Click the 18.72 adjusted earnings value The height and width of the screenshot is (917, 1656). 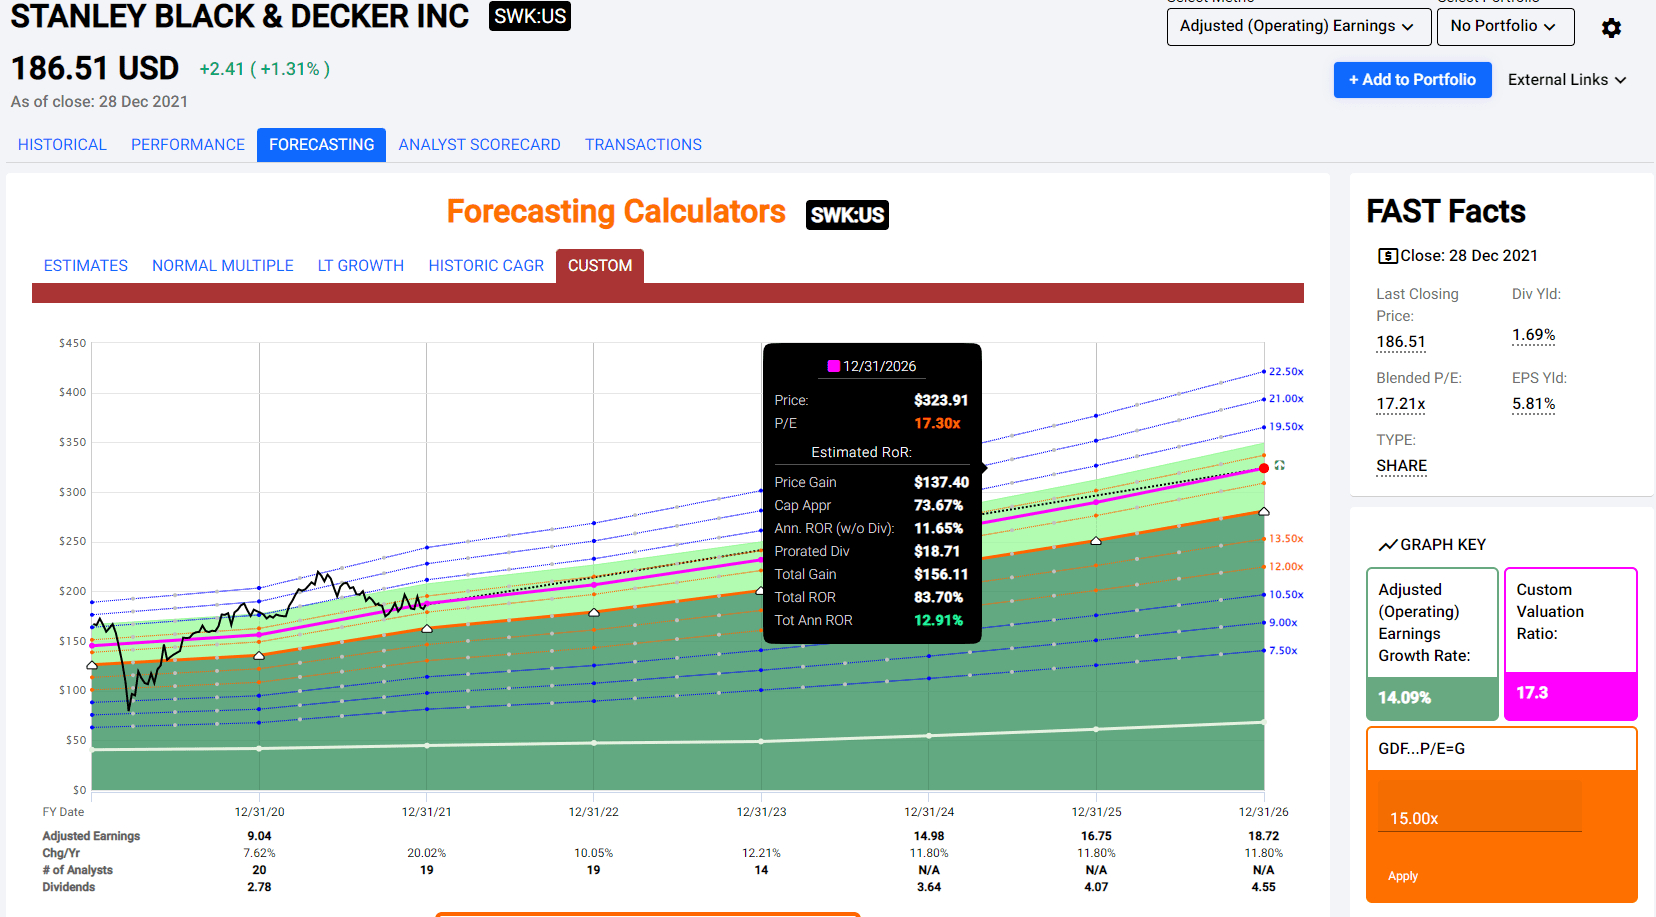(1264, 836)
